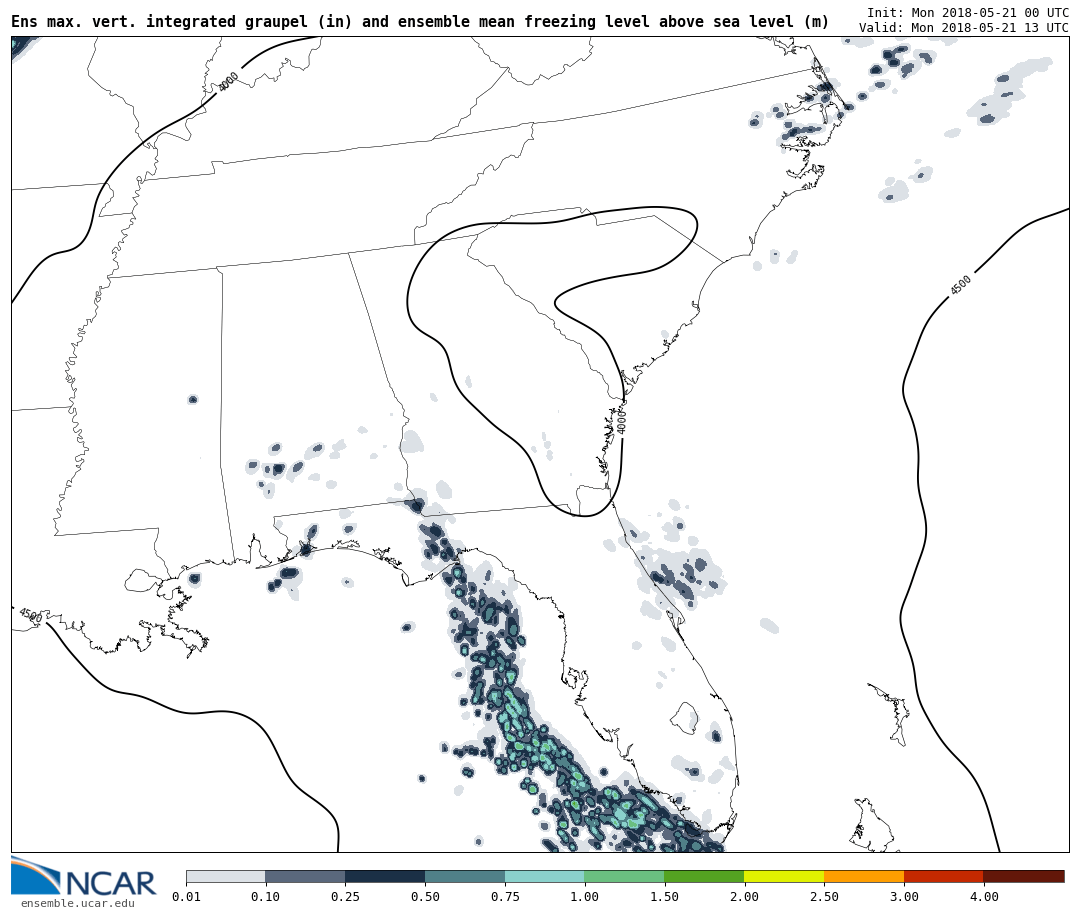Screen dimensions: 1080x915
Task: Click the bright green 1.00–1.50 colorbar swatch
Action: [624, 876]
